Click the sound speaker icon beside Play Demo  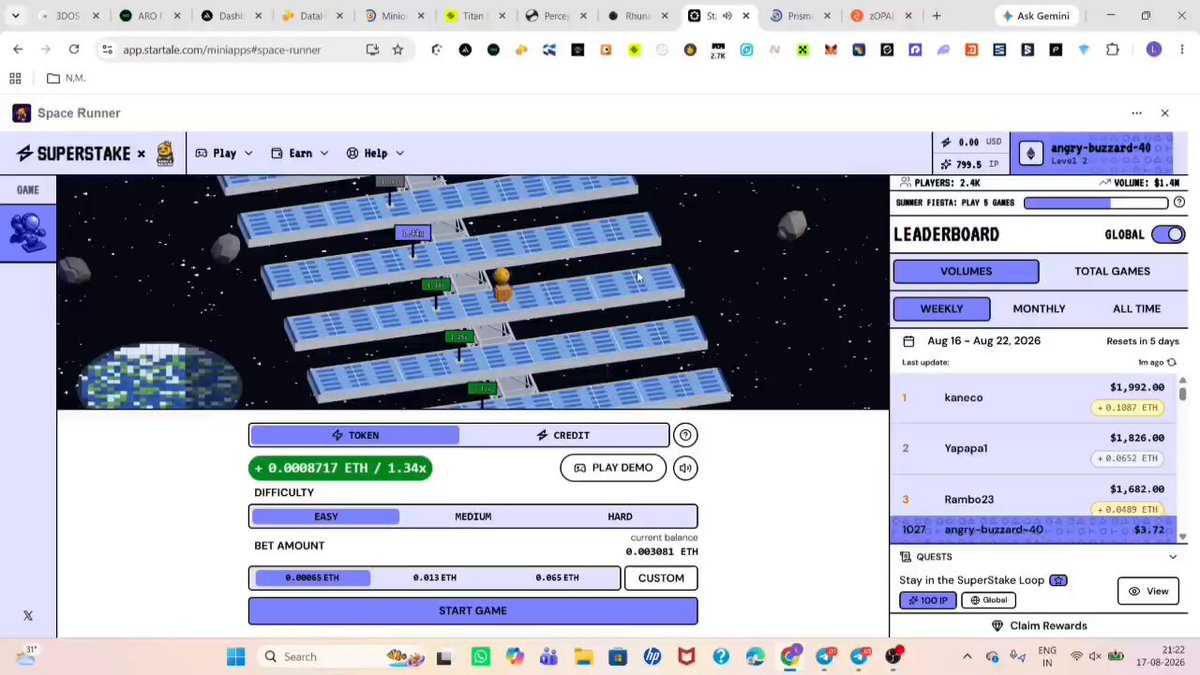685,468
